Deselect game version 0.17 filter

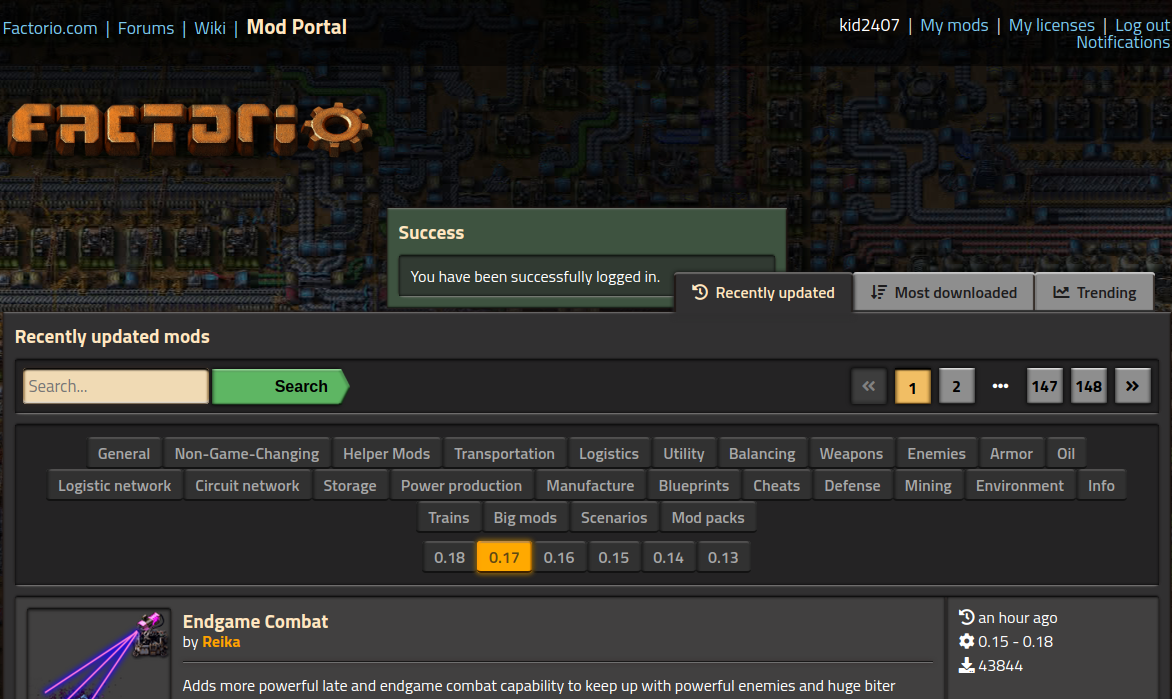pyautogui.click(x=504, y=558)
